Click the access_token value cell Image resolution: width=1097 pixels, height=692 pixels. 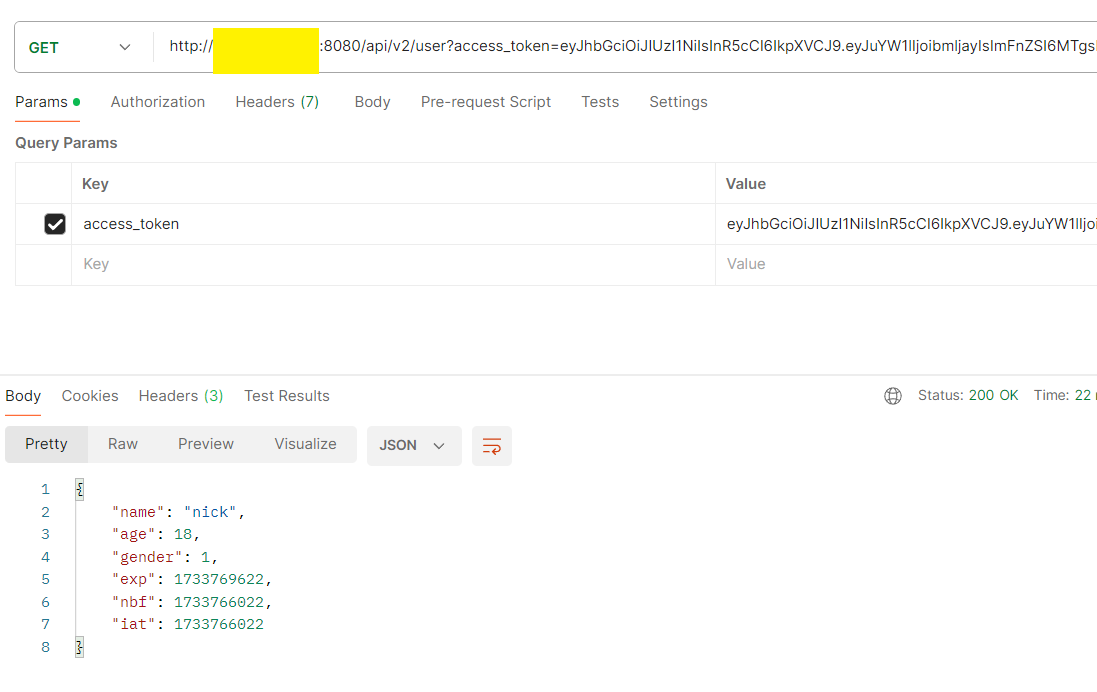[905, 224]
